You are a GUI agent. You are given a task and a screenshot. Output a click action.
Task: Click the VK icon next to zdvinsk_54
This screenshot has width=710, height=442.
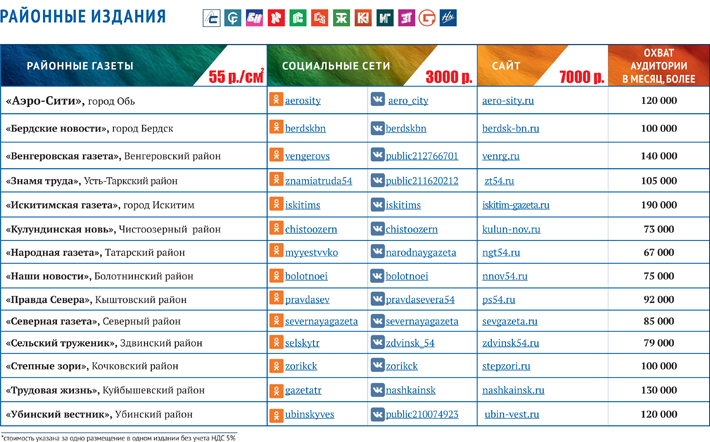(x=377, y=342)
